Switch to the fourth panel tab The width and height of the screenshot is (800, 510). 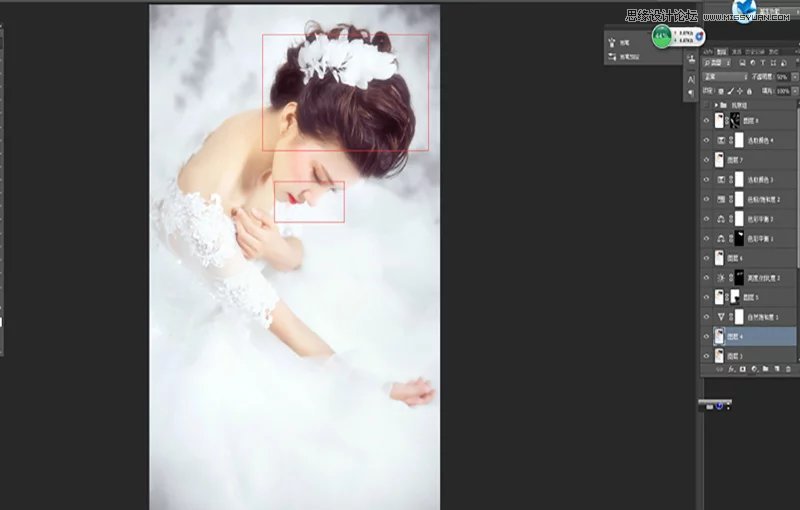[x=755, y=52]
